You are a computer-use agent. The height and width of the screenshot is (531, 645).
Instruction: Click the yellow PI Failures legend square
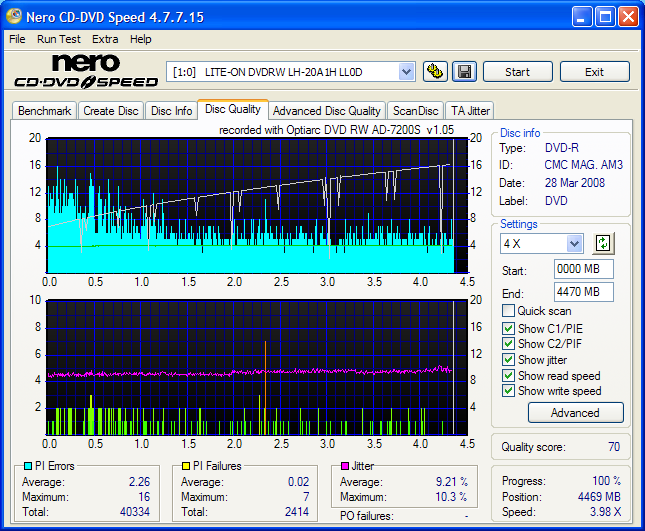click(x=185, y=466)
